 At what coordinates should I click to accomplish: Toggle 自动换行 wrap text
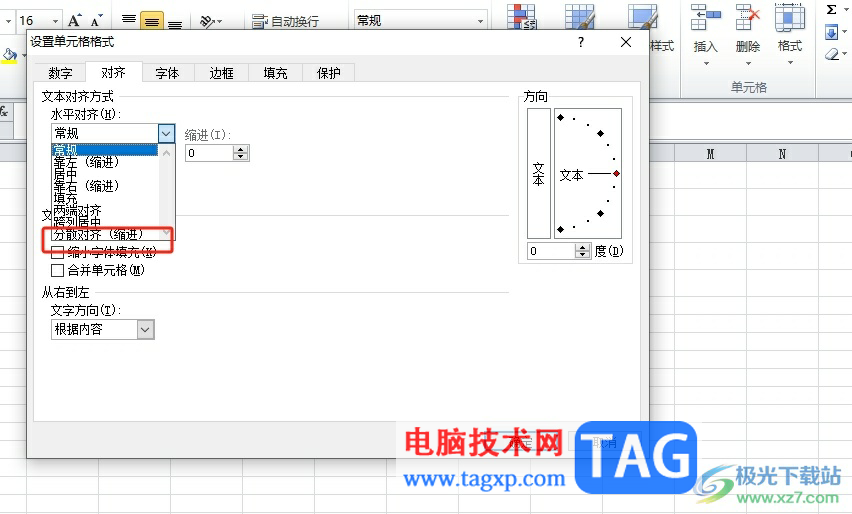(285, 21)
